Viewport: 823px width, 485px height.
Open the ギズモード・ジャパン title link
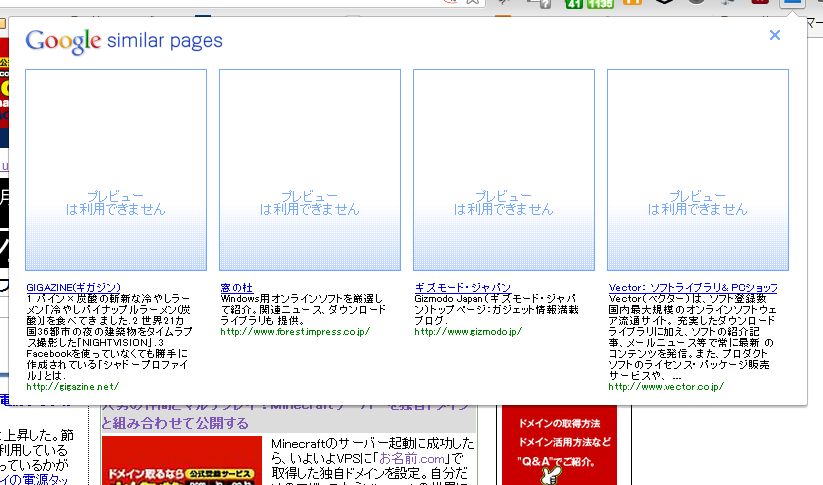(462, 288)
